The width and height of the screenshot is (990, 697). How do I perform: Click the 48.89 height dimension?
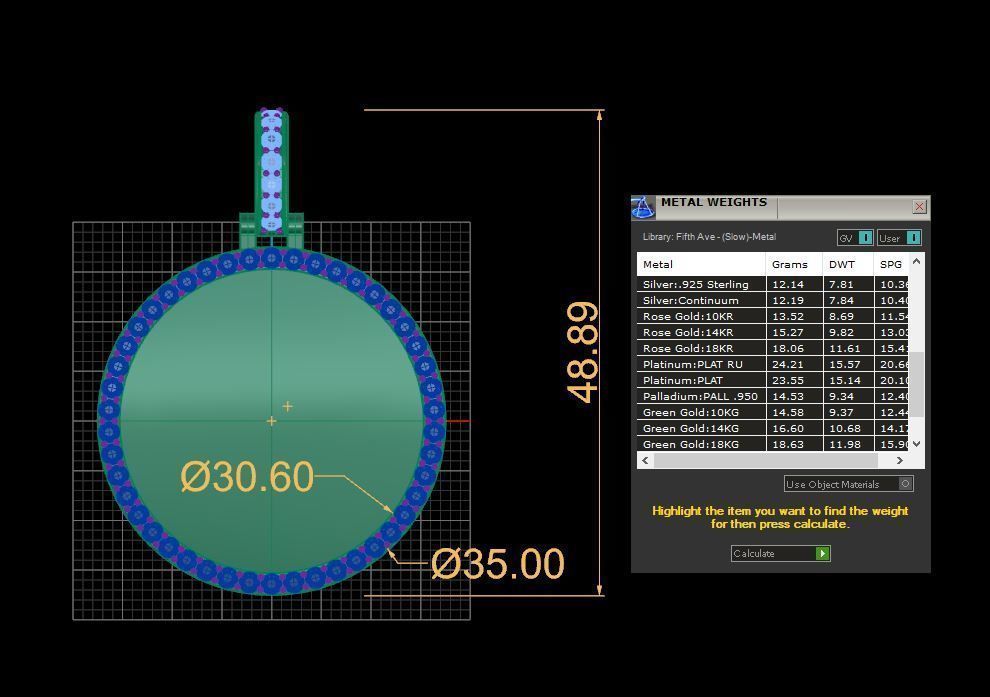point(582,352)
